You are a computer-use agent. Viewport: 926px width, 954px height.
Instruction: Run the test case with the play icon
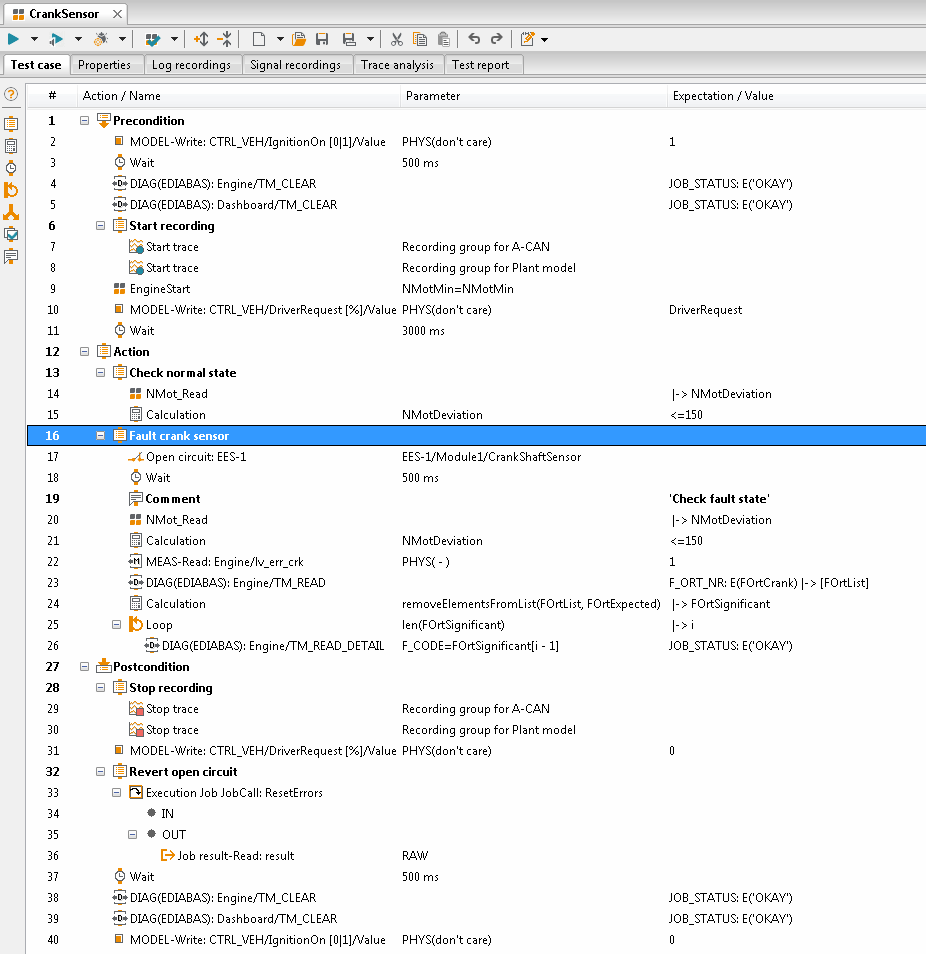[13, 40]
